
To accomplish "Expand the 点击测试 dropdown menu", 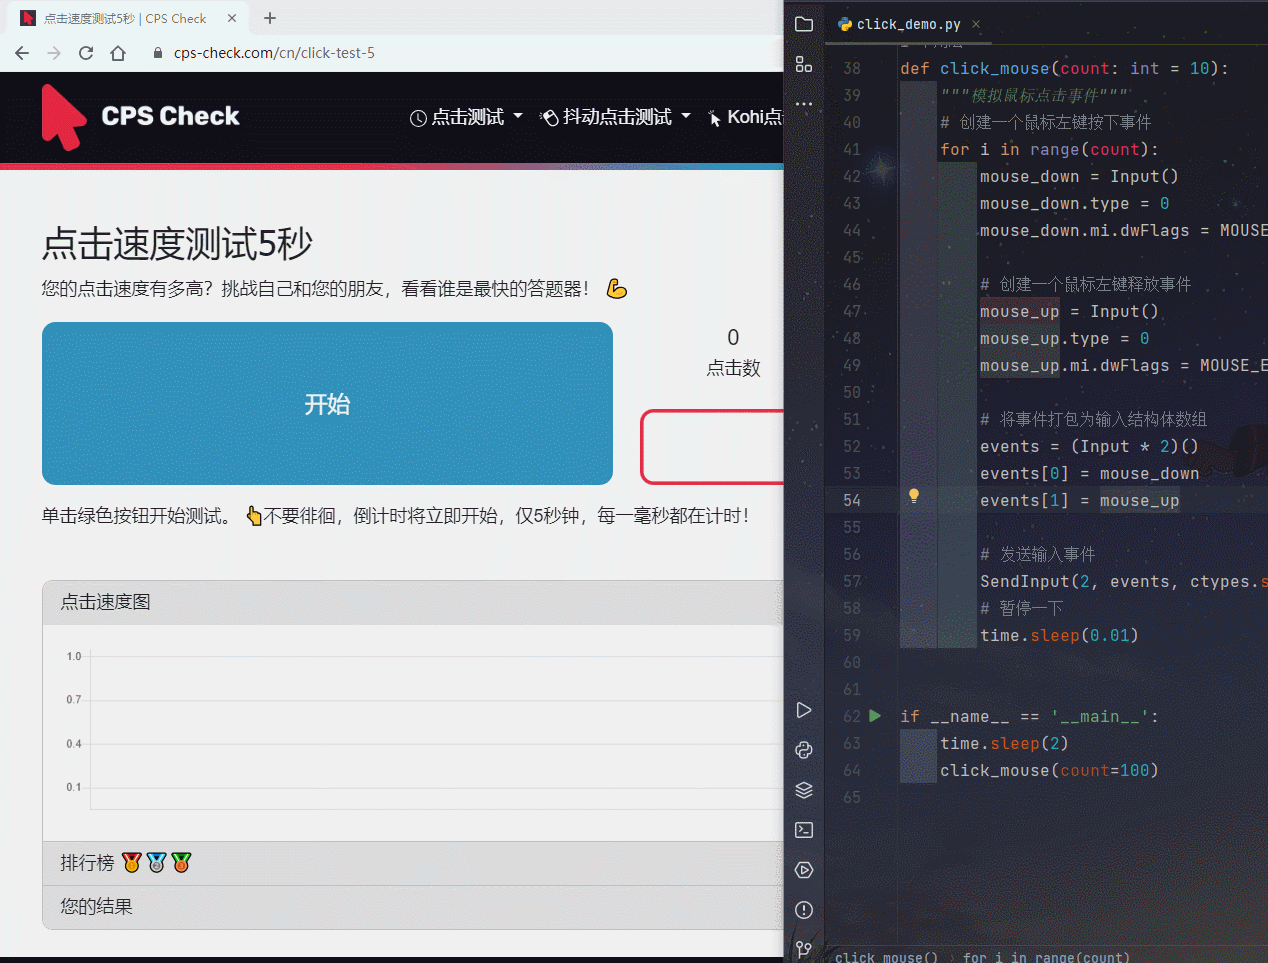I will 466,117.
